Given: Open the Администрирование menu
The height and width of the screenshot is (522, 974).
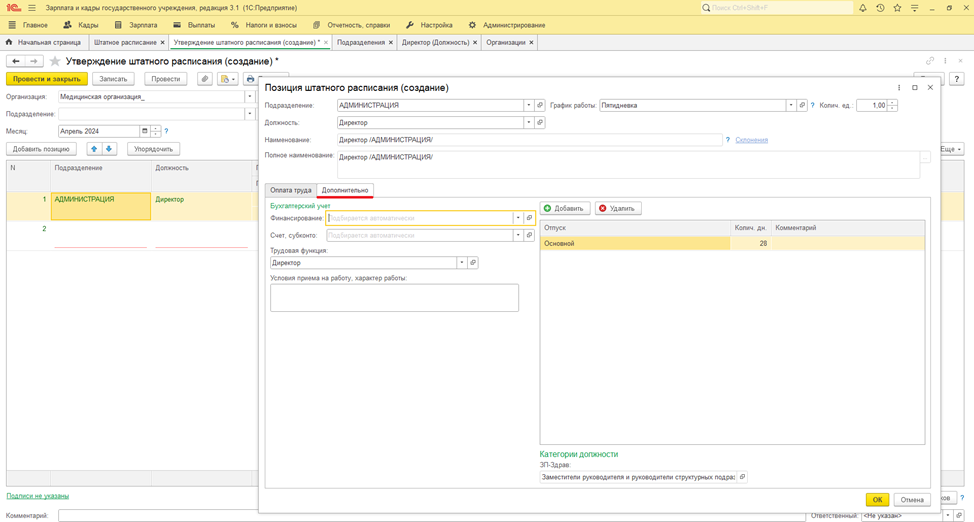Looking at the screenshot, I should (x=507, y=25).
